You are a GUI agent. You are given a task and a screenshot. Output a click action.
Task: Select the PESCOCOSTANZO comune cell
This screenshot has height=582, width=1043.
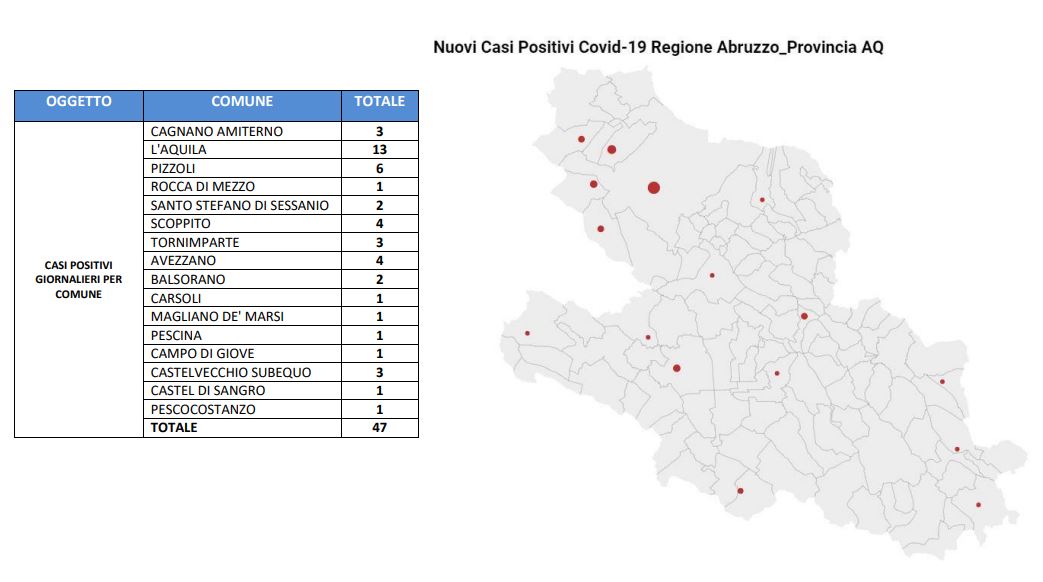[242, 409]
